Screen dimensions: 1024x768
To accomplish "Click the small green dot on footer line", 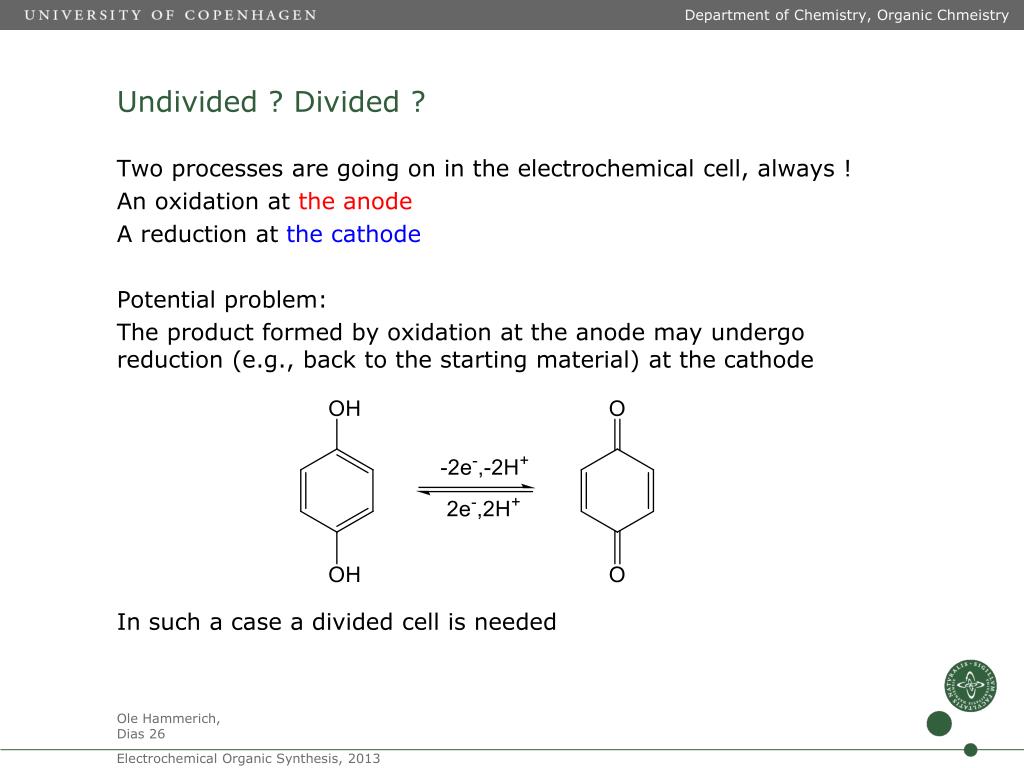I will (x=969, y=747).
